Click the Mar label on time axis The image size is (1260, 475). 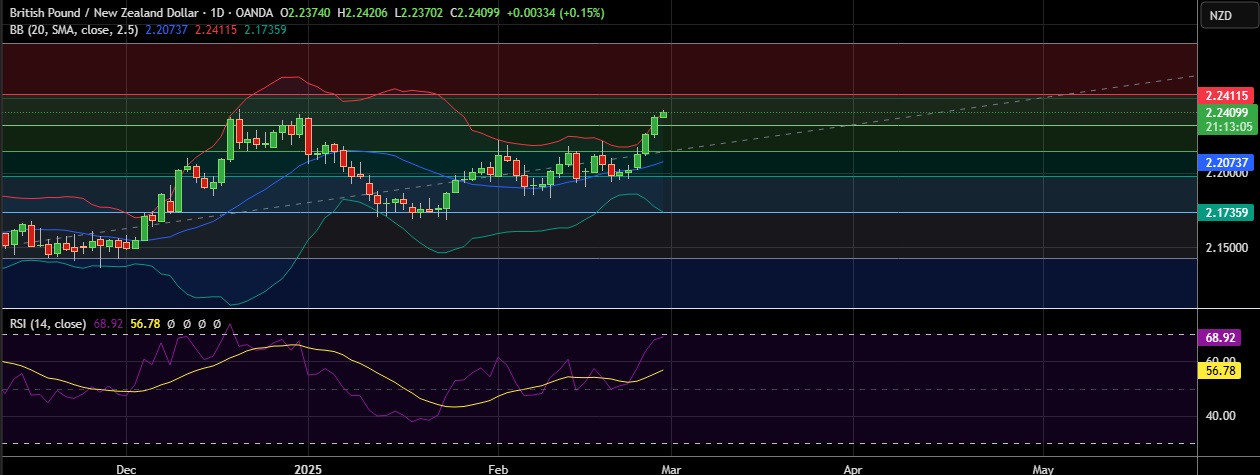671,467
